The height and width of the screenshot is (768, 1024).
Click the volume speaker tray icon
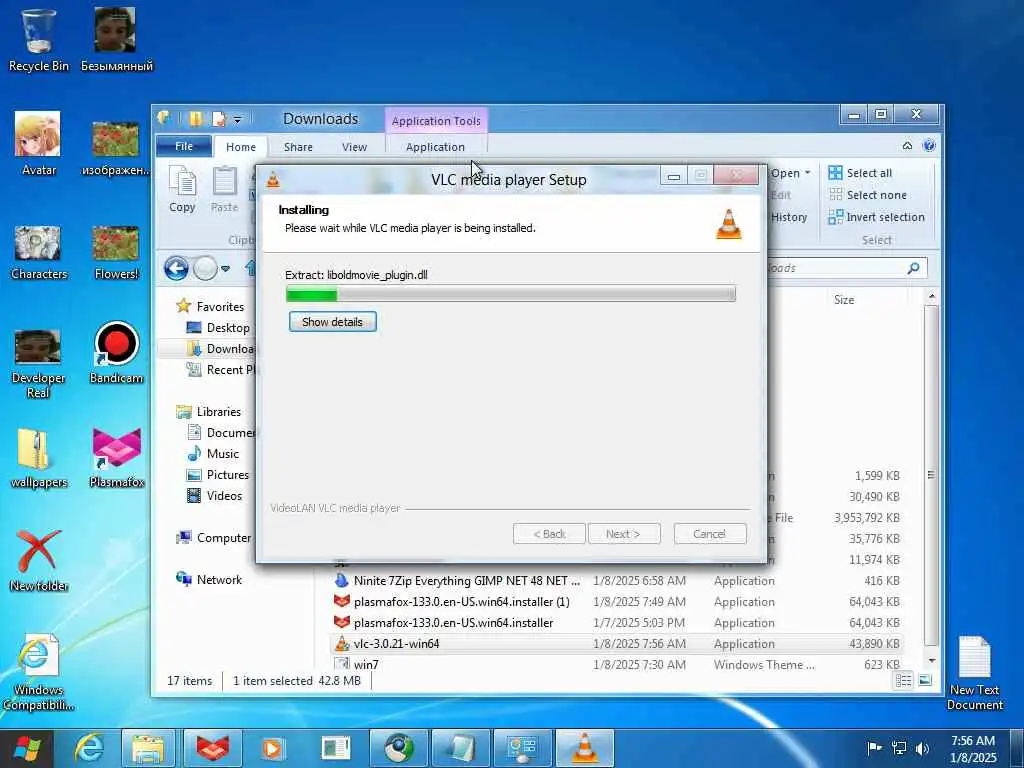coord(922,749)
